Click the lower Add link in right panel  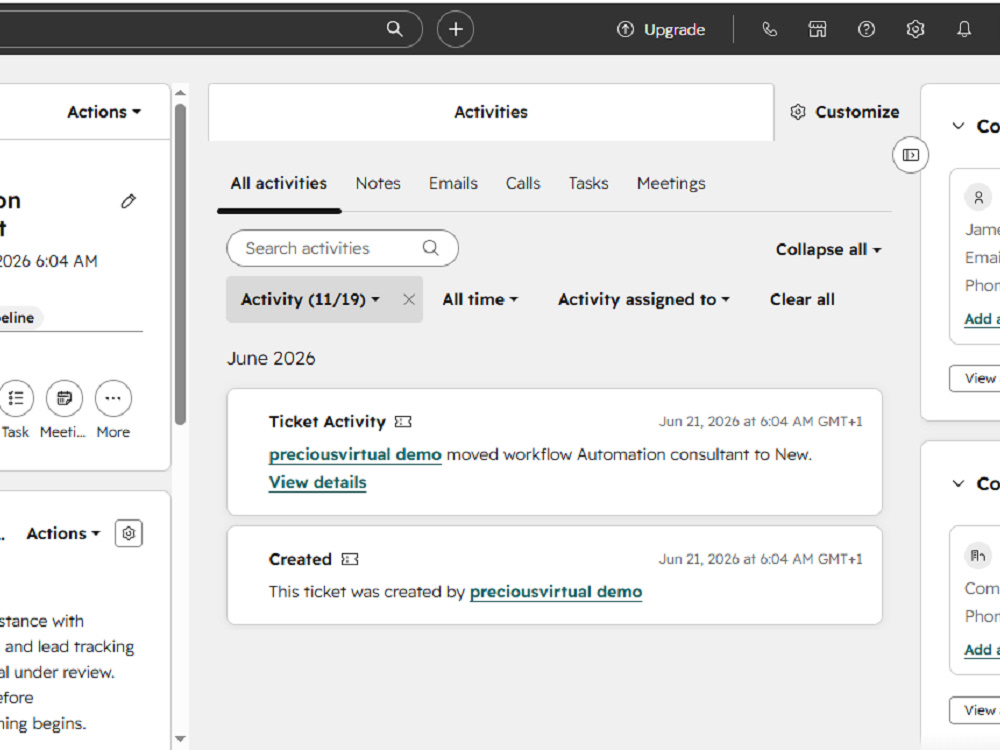(x=982, y=650)
